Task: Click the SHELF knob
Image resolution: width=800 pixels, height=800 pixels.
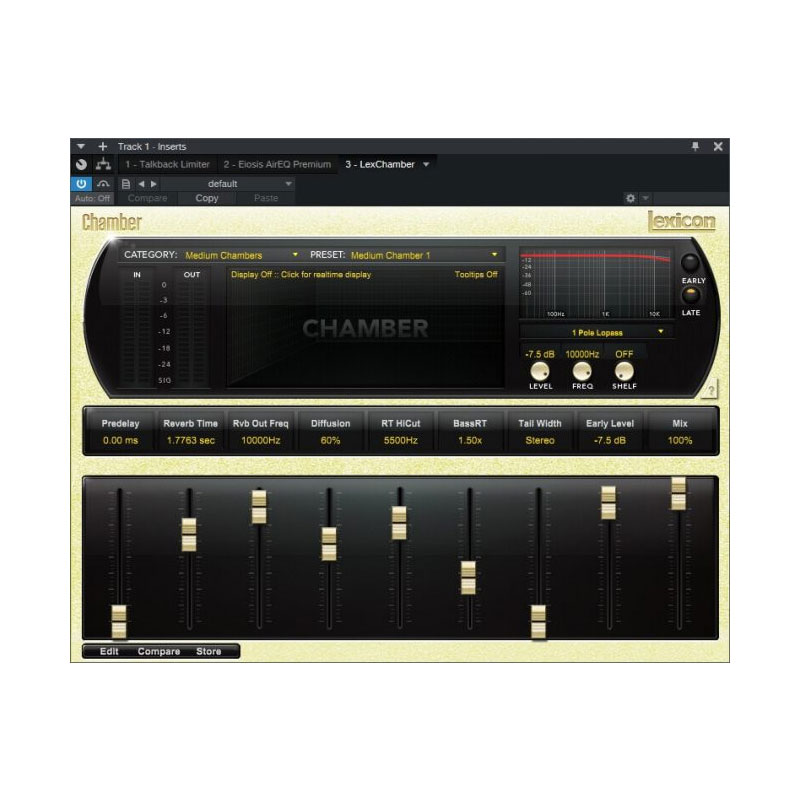Action: pos(624,371)
